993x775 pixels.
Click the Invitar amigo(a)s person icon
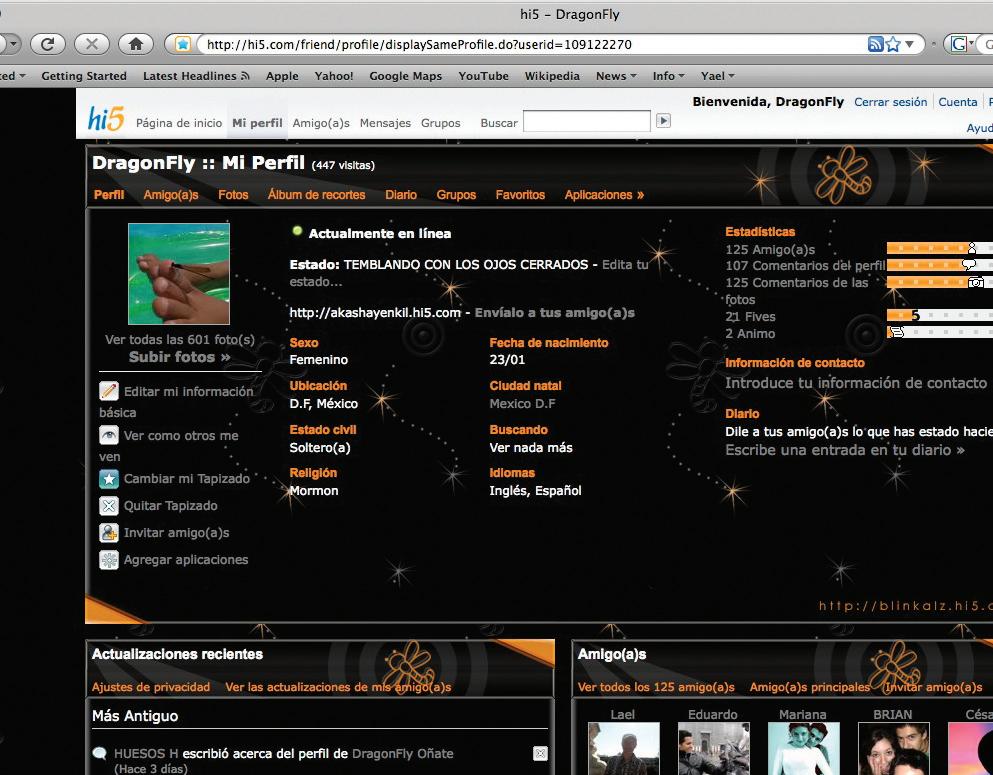click(109, 532)
